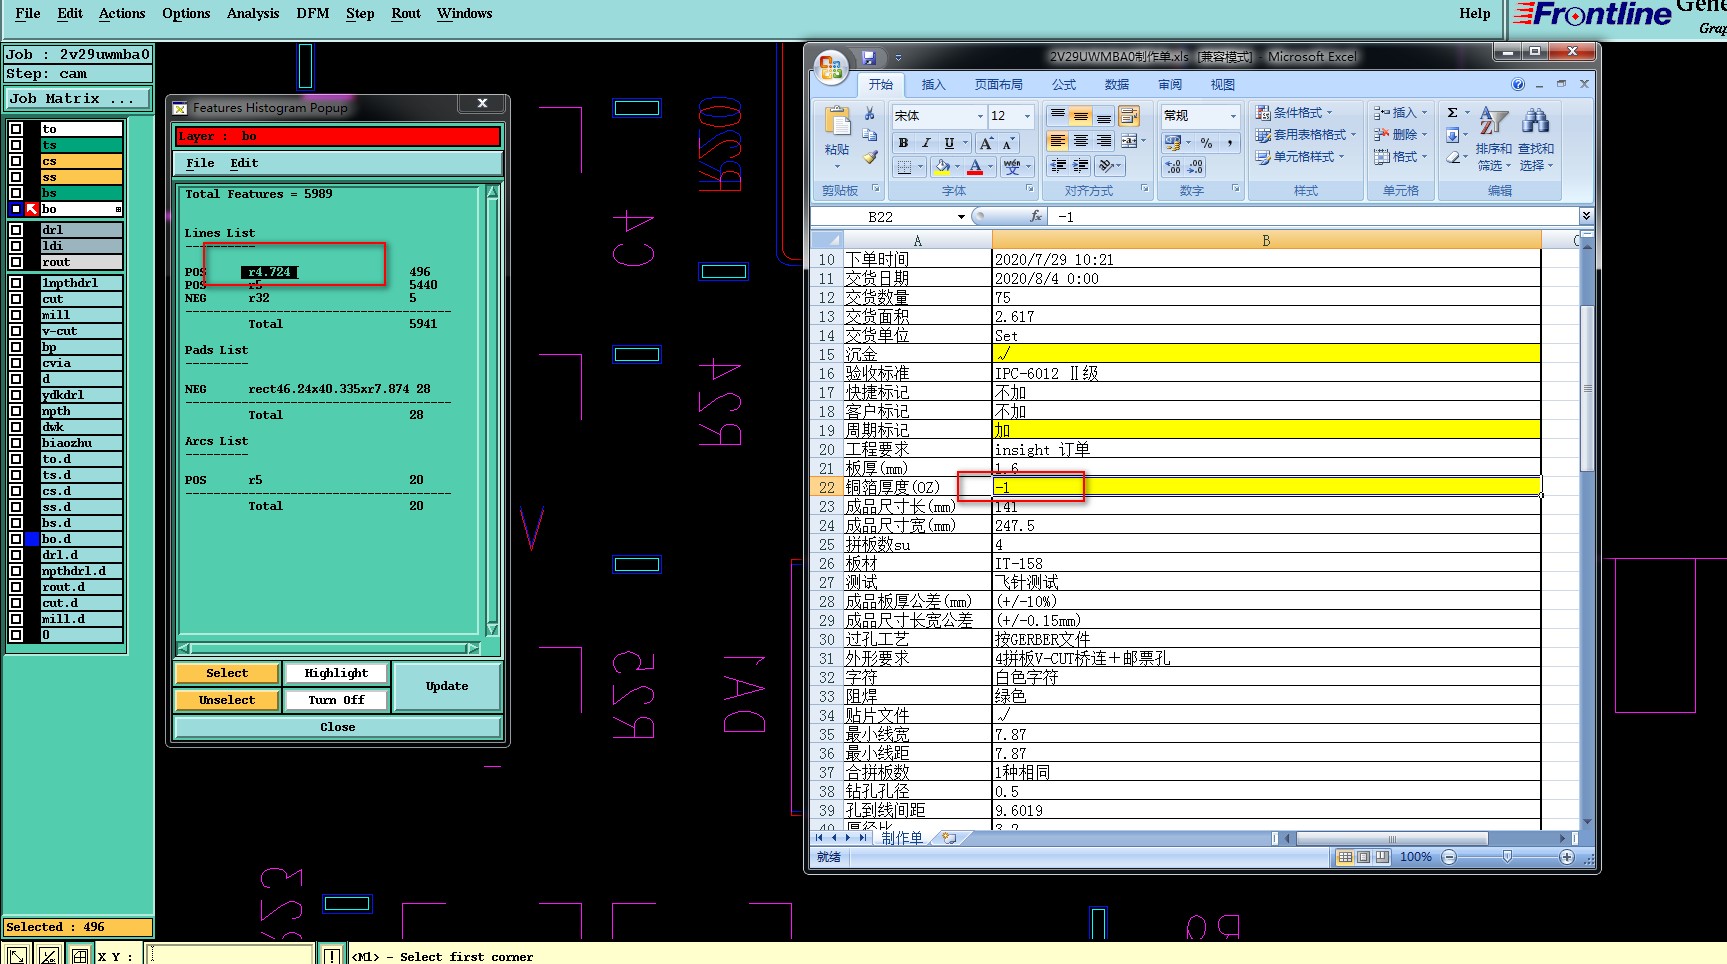The width and height of the screenshot is (1727, 964).
Task: Click Excel Paste clipboard icon
Action: click(837, 122)
